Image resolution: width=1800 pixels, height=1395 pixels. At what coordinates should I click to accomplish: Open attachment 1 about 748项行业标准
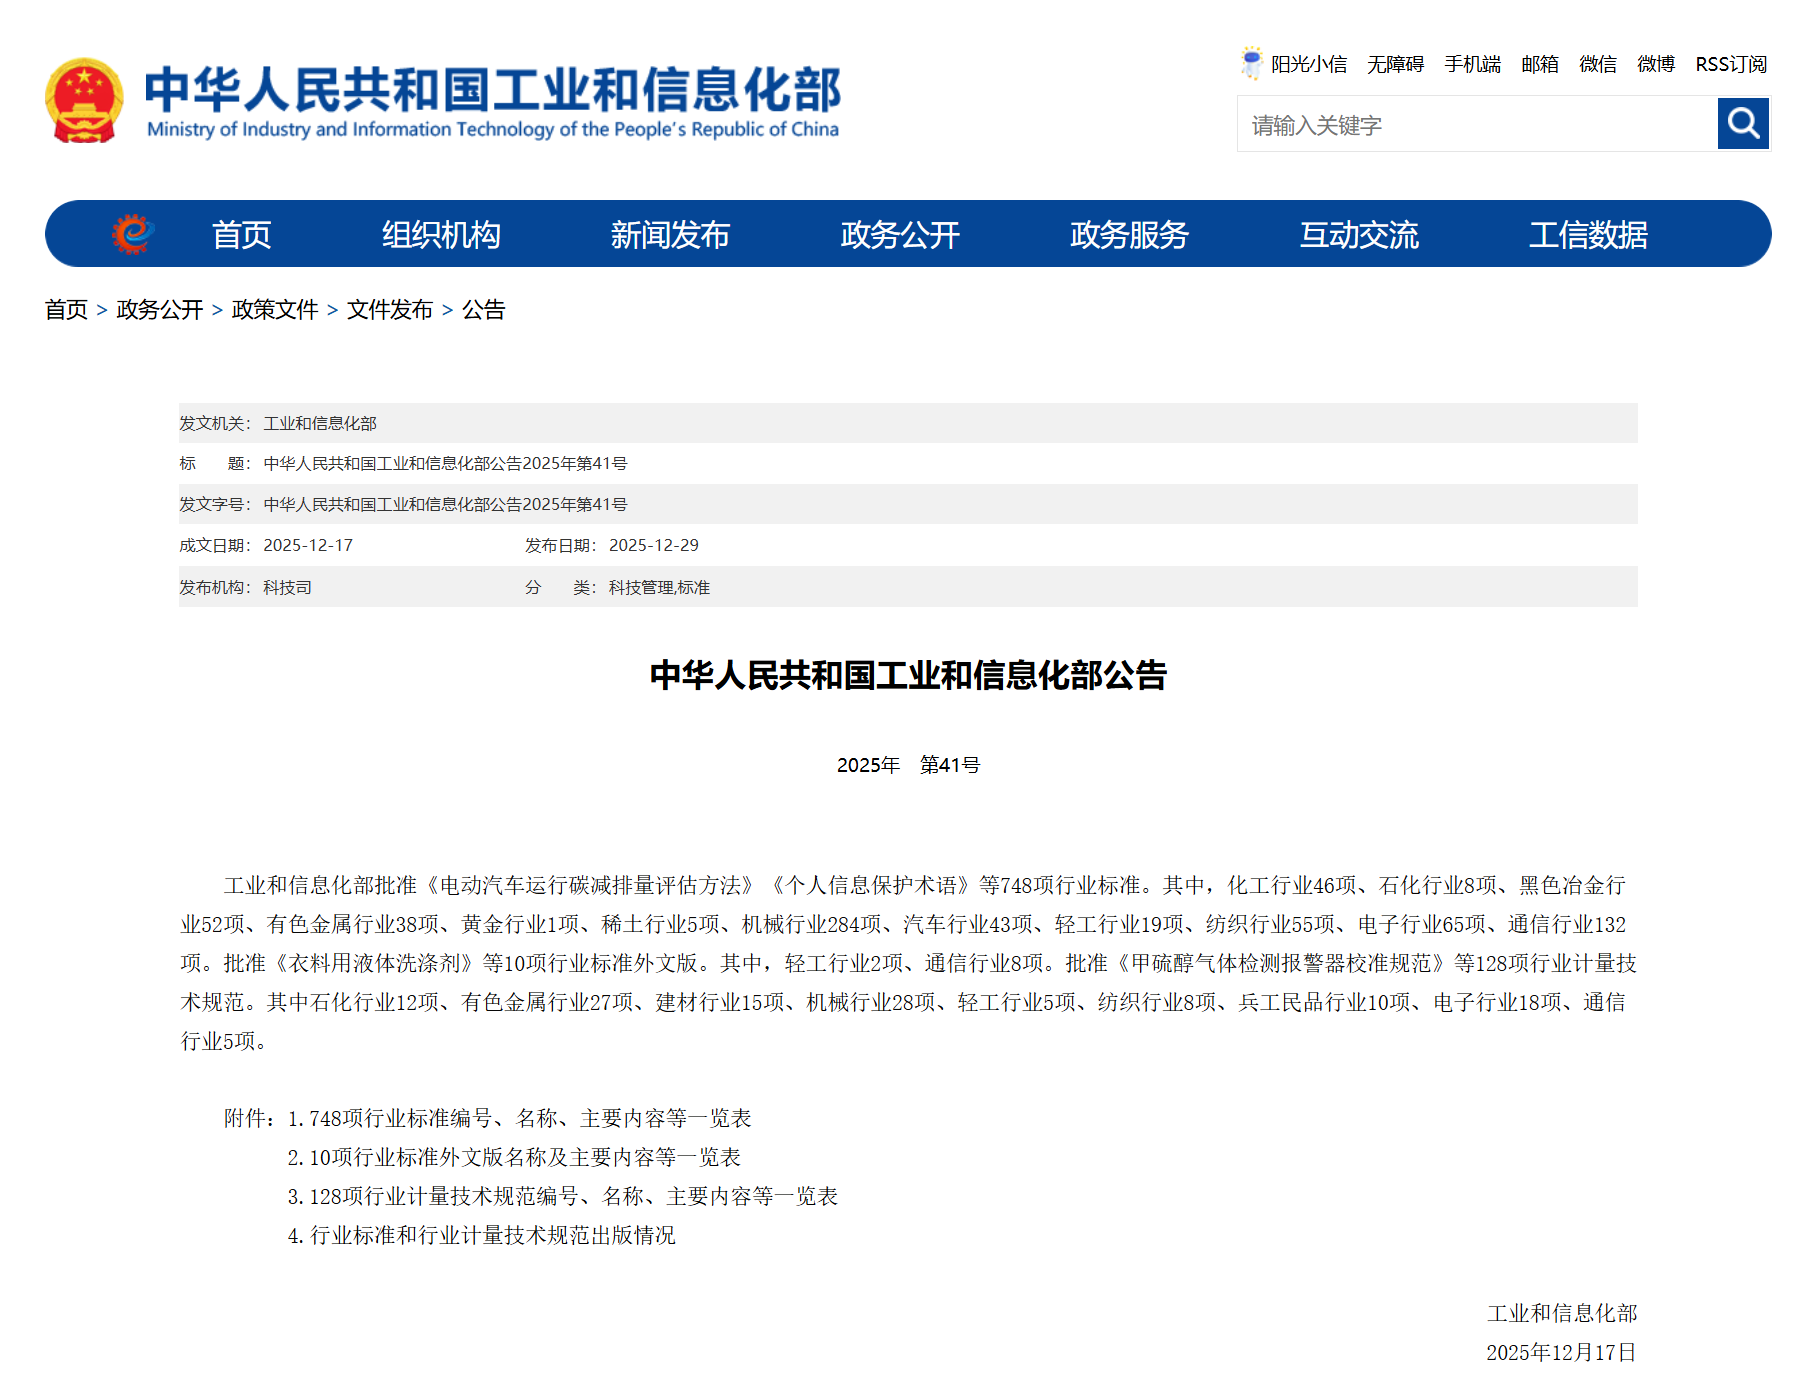tap(529, 1118)
